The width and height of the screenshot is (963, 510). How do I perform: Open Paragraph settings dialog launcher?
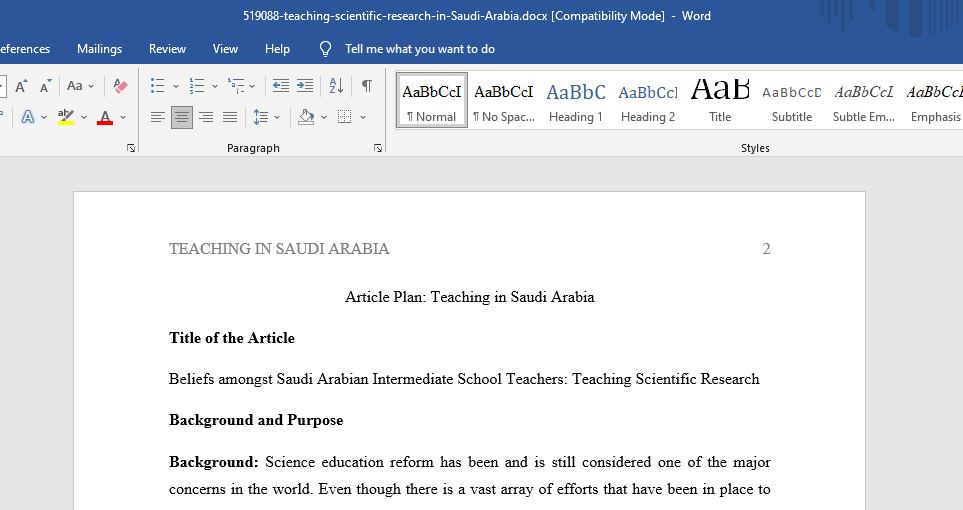pyautogui.click(x=378, y=148)
